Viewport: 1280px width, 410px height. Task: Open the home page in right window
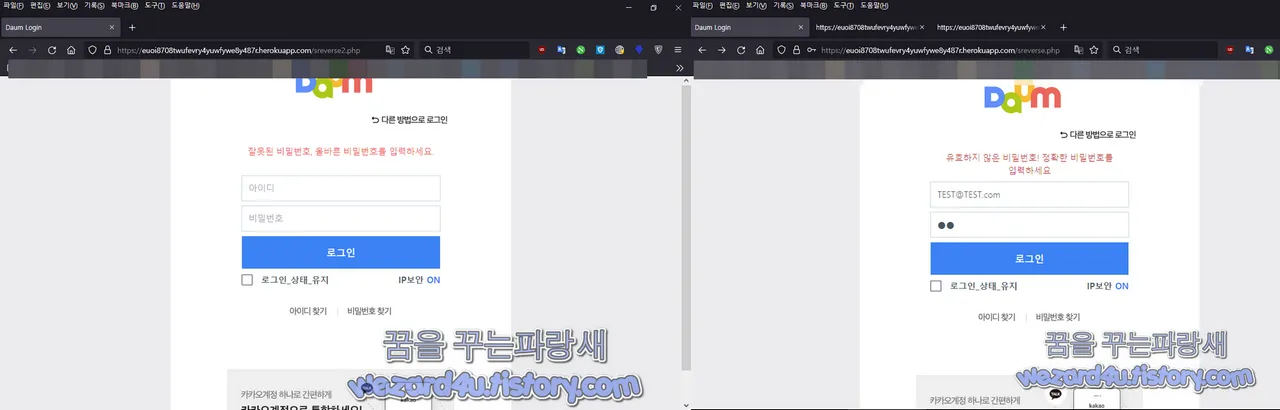(x=761, y=49)
